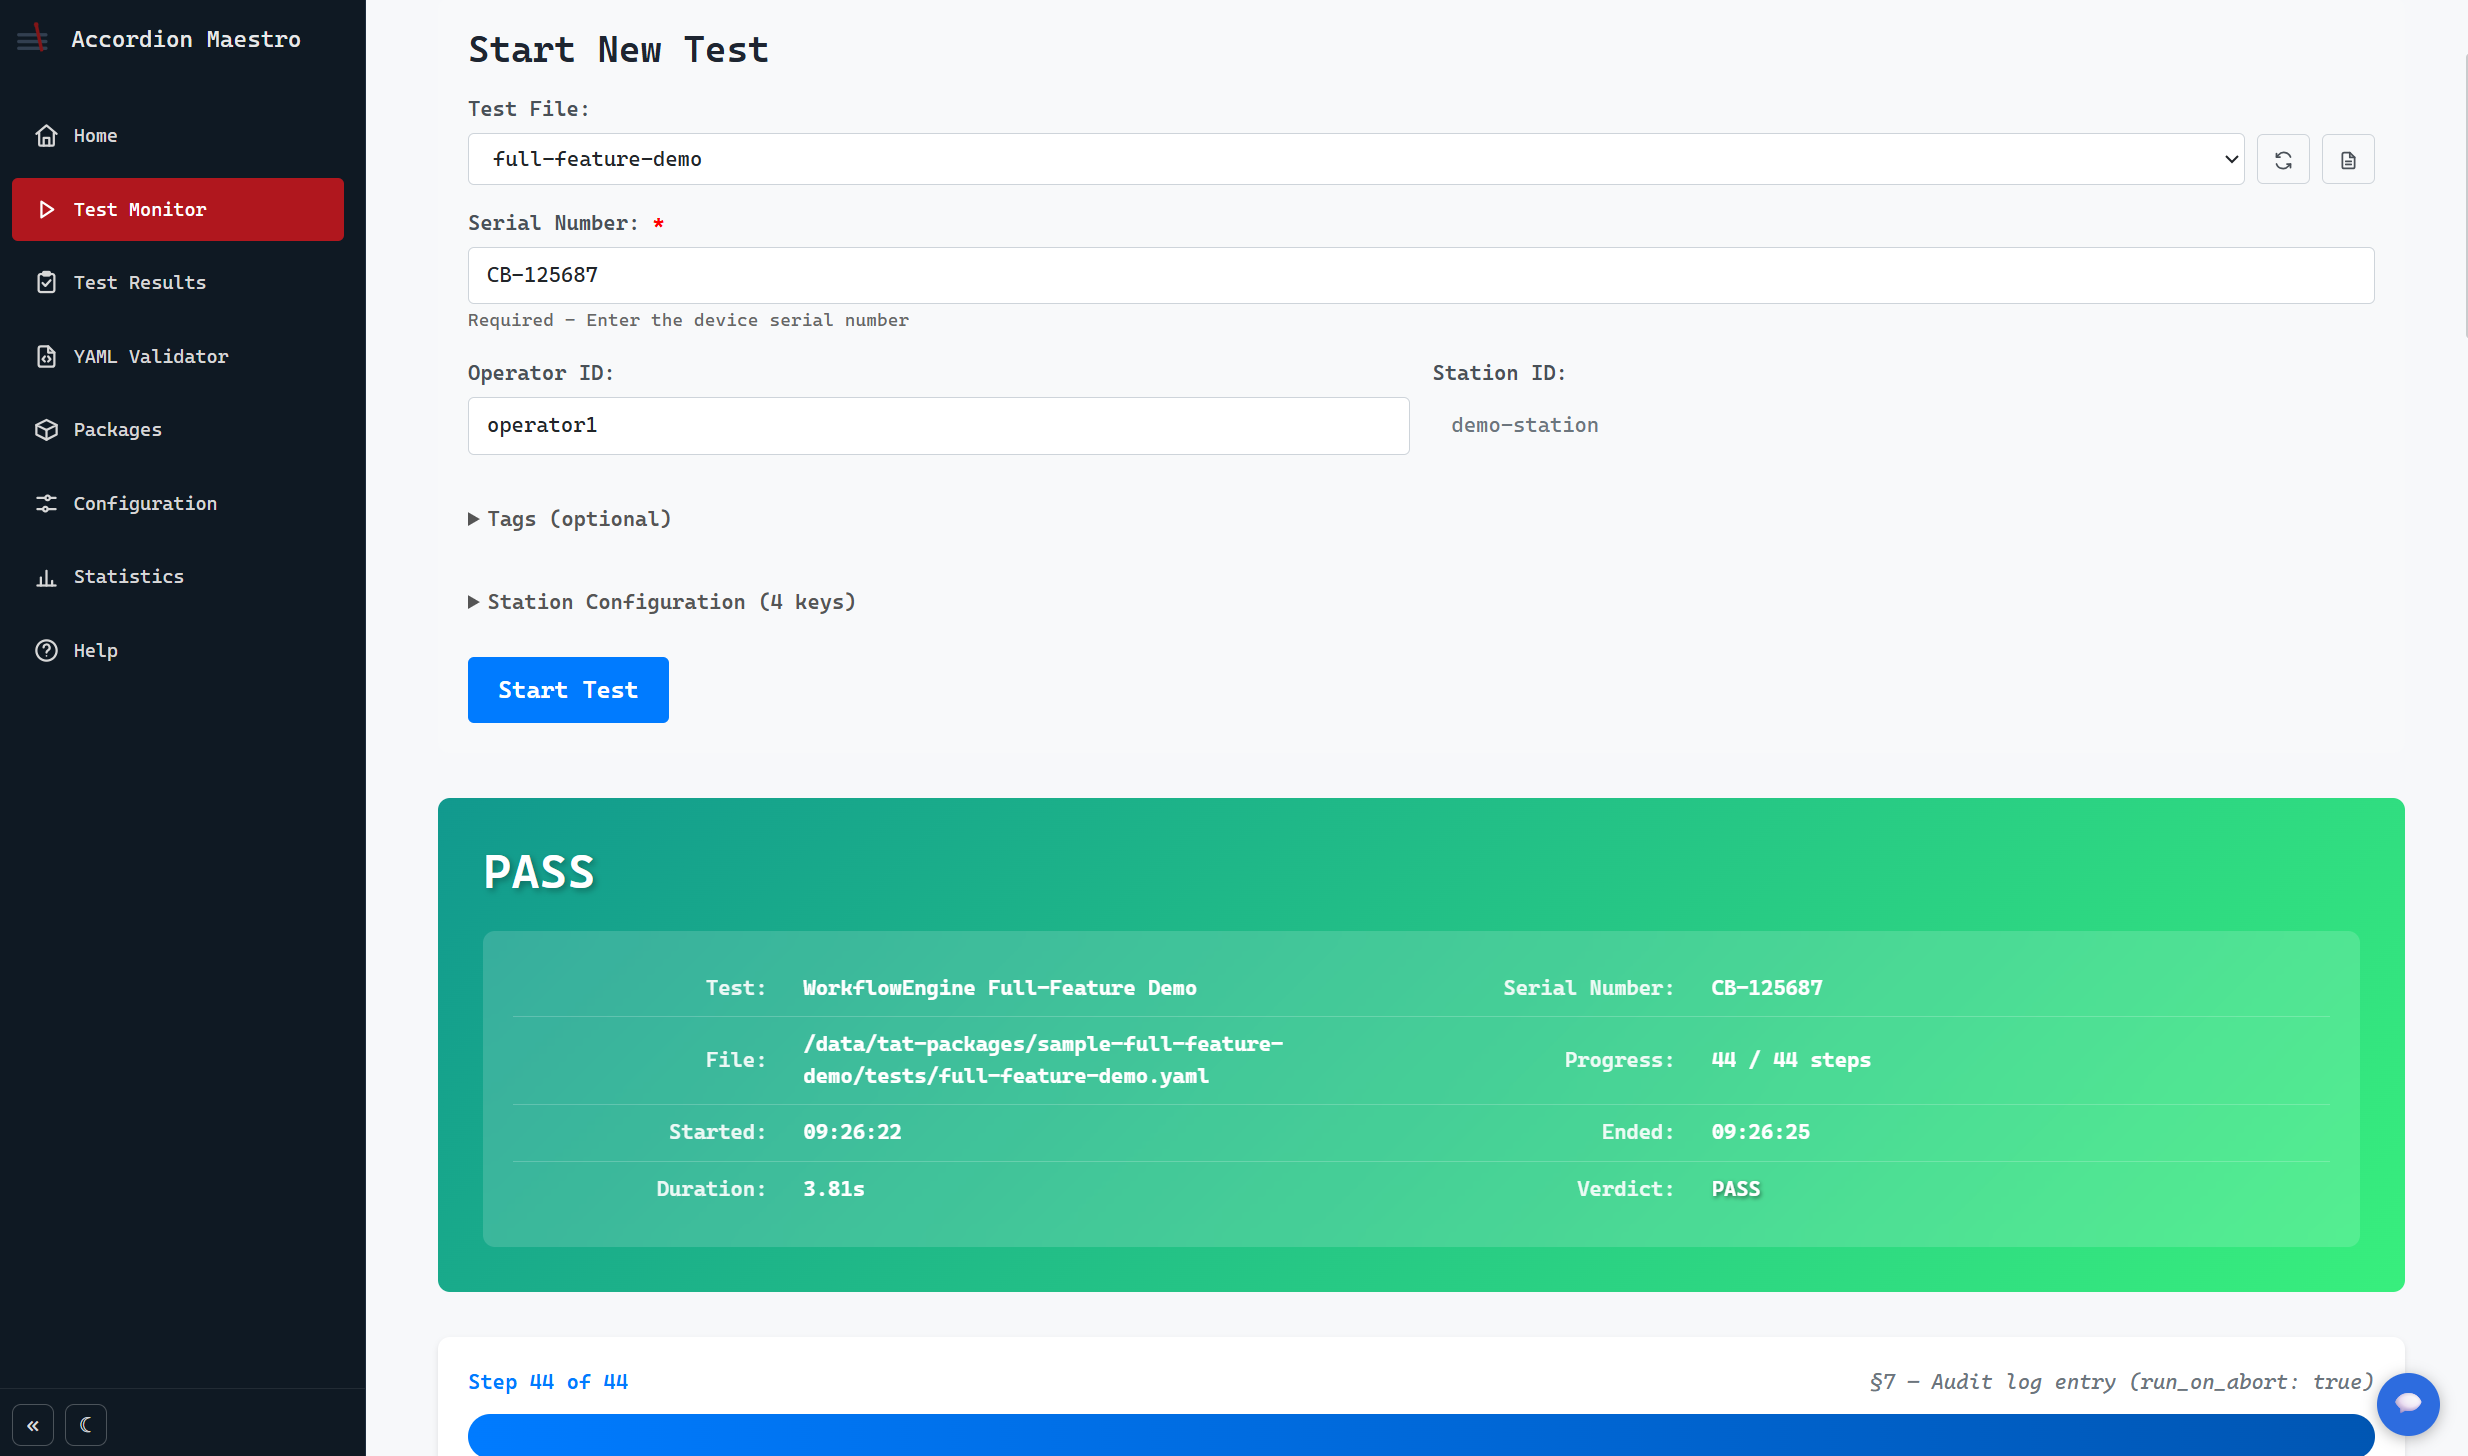This screenshot has height=1456, width=2468.
Task: Open Statistics page
Action: (x=178, y=577)
